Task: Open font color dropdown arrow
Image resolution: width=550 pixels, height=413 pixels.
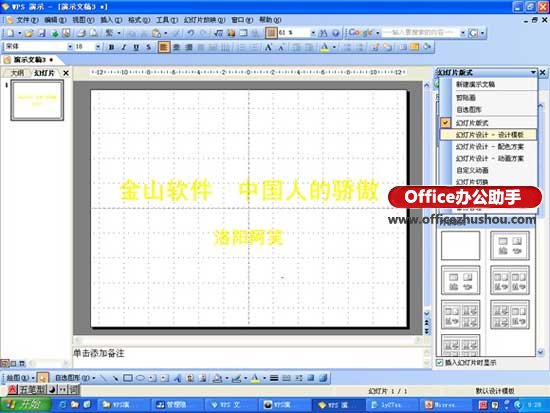Action: [x=334, y=47]
